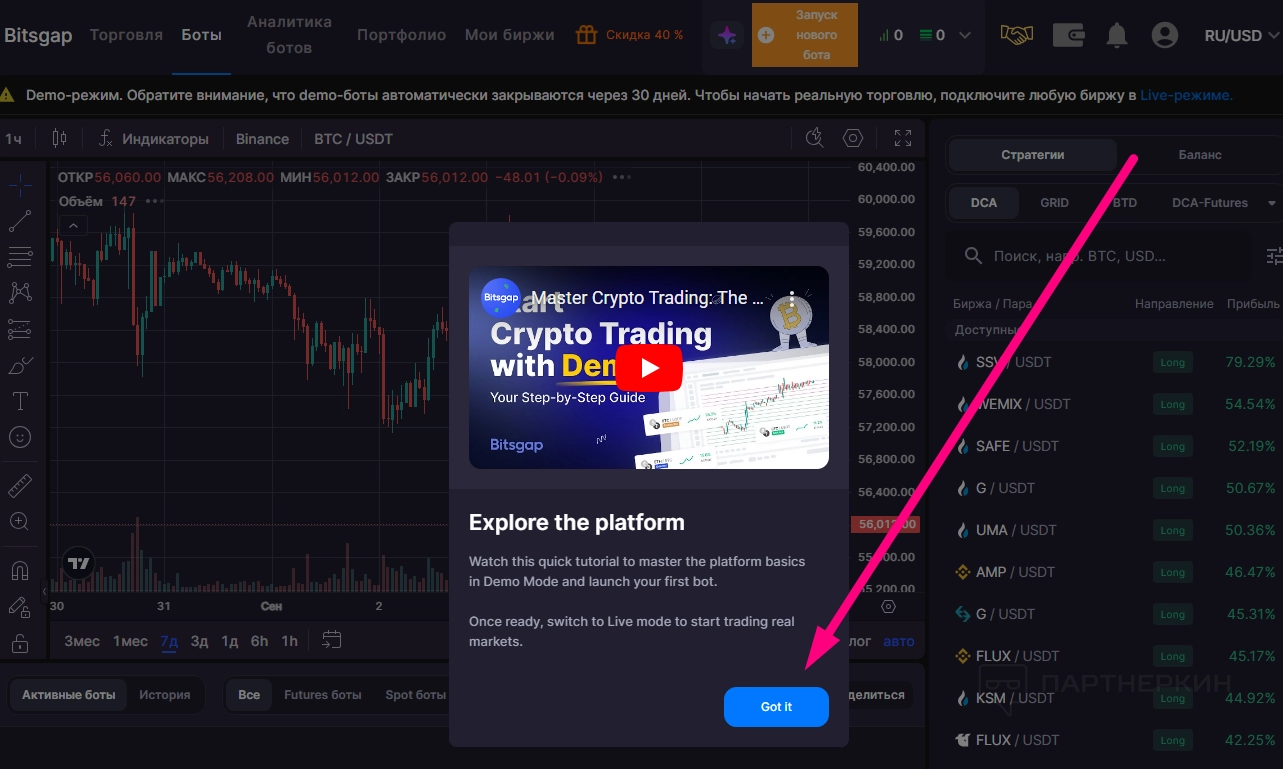The image size is (1283, 769).
Task: Open the wallet icon in header
Action: [1069, 35]
